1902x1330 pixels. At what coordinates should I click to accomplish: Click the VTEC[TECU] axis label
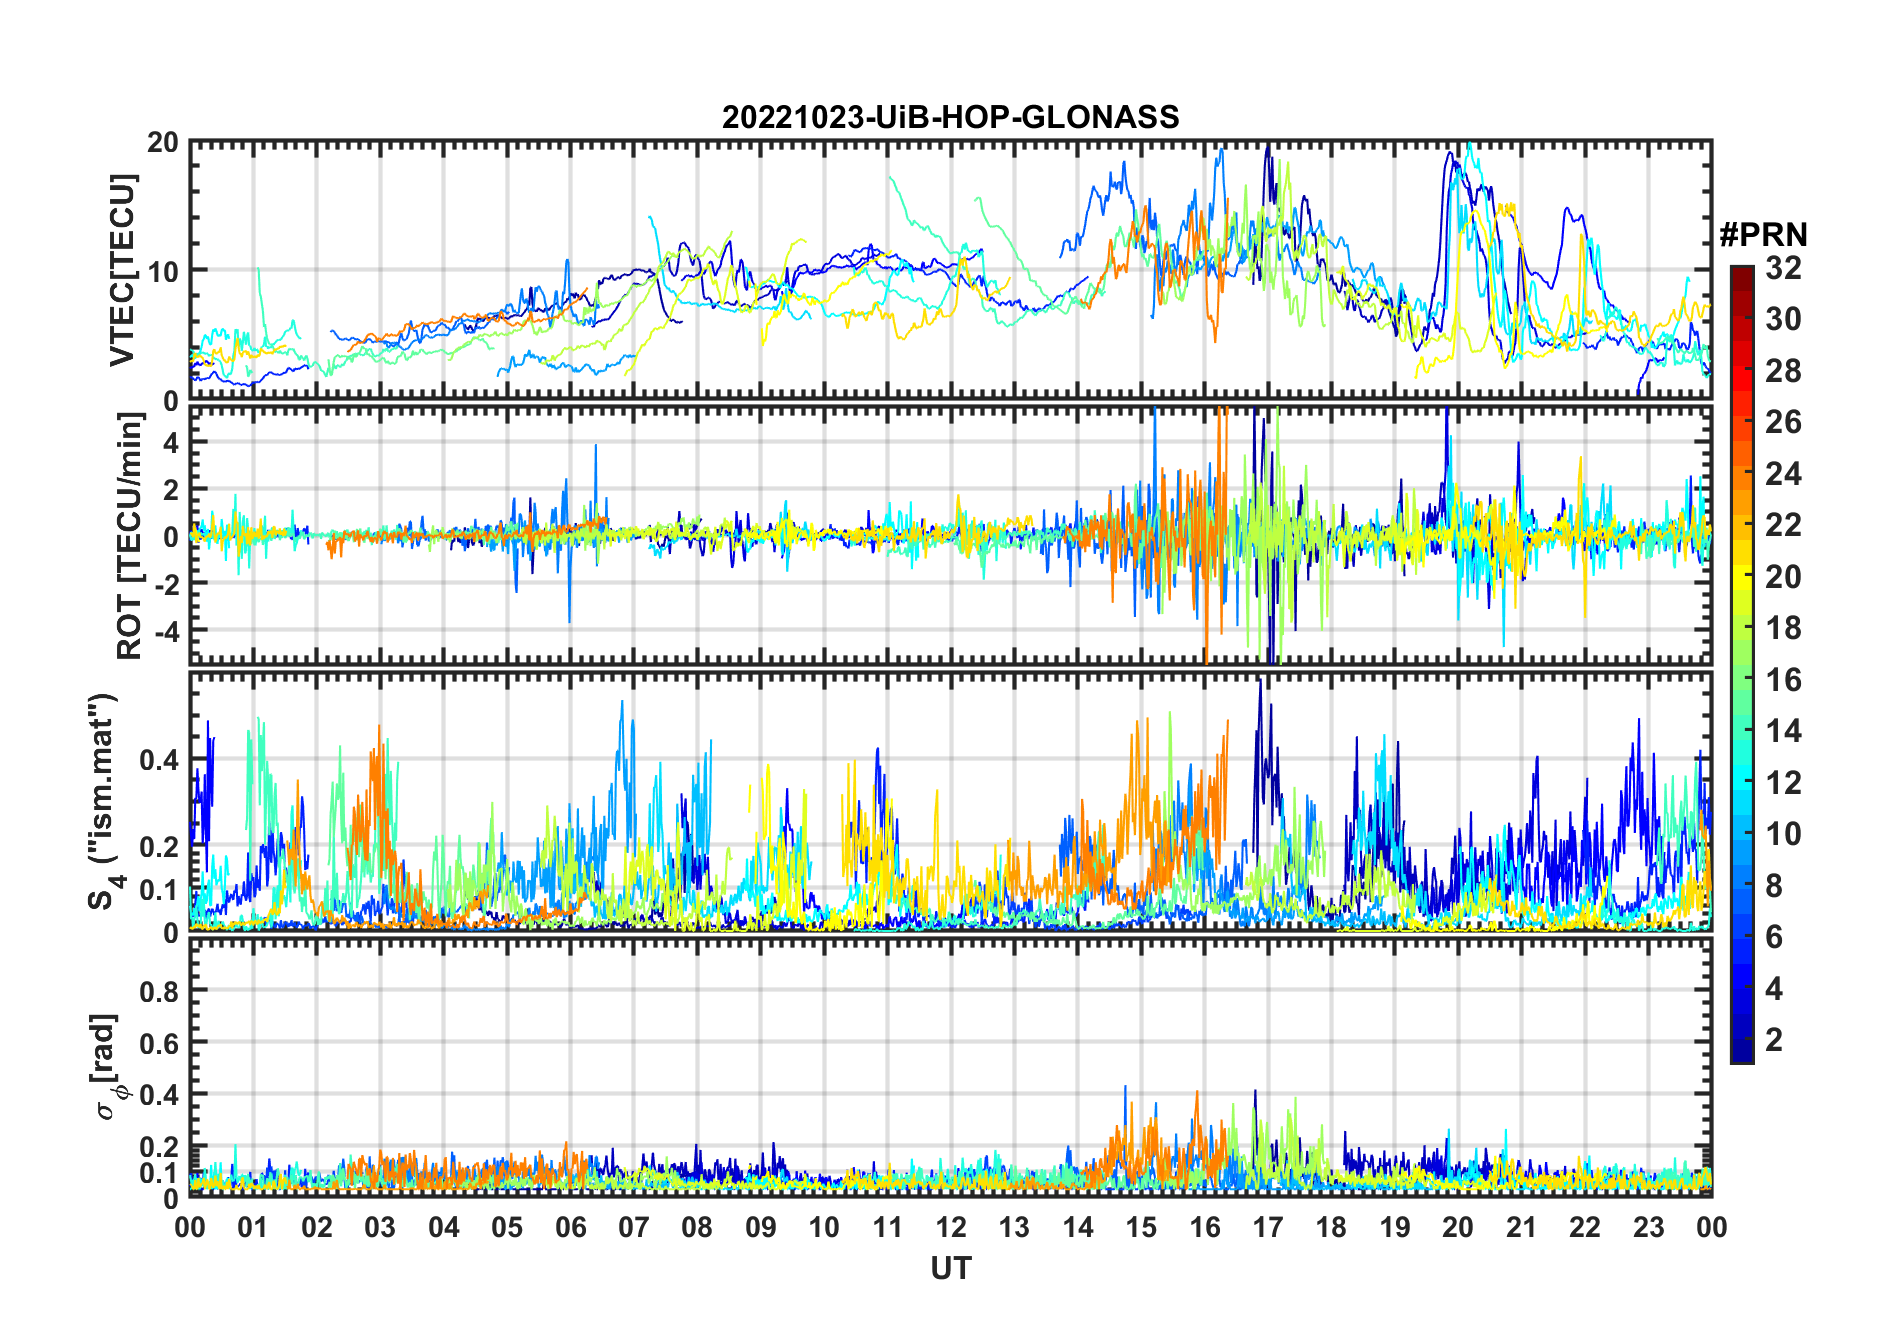[122, 270]
